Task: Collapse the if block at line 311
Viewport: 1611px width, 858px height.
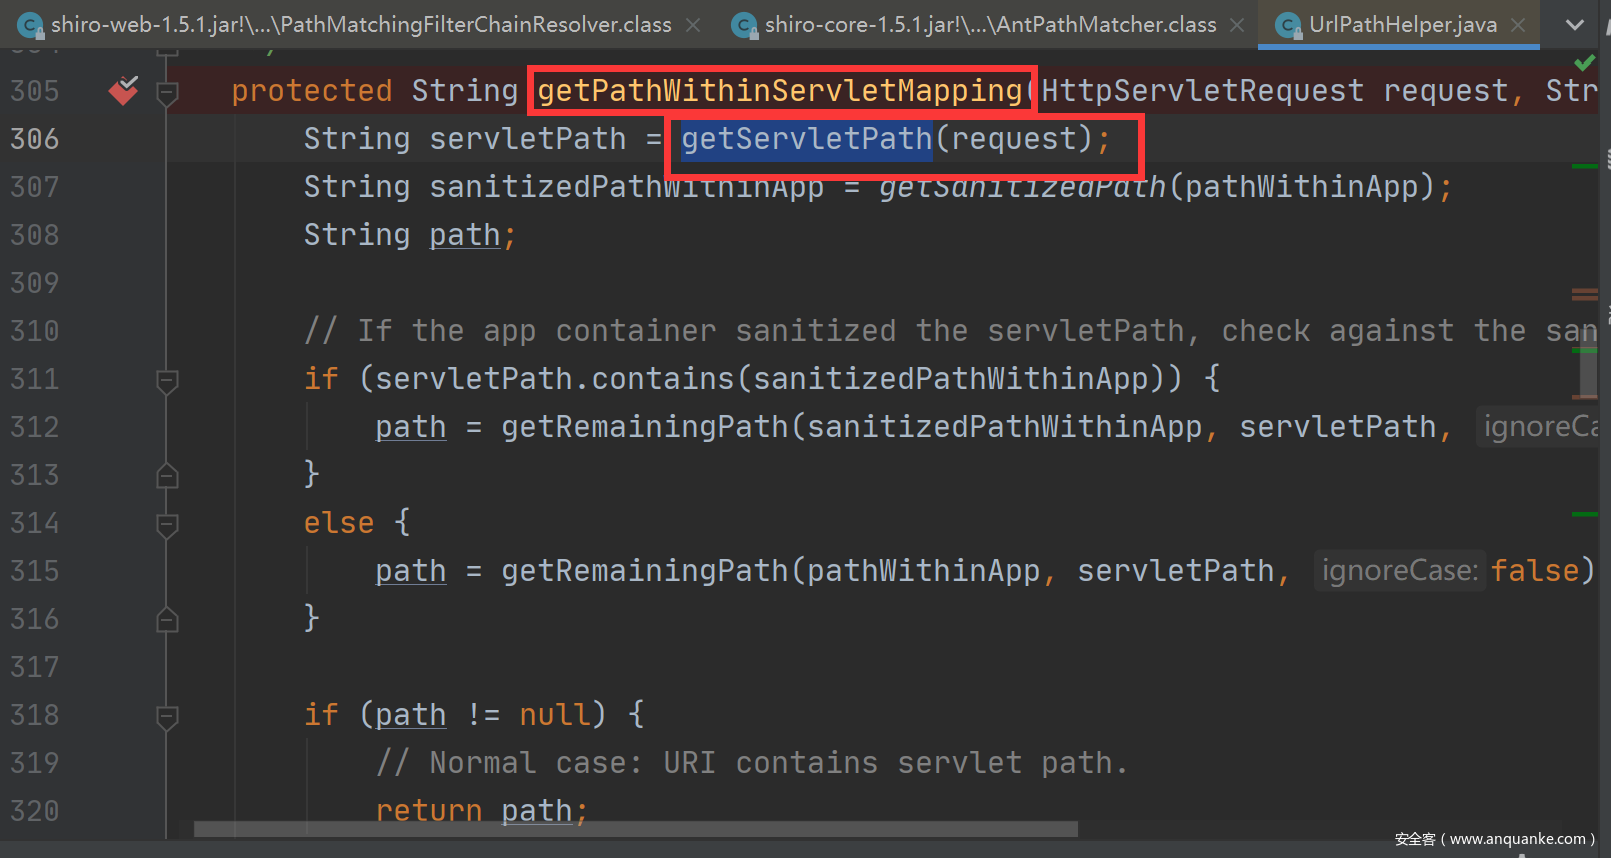Action: [x=167, y=380]
